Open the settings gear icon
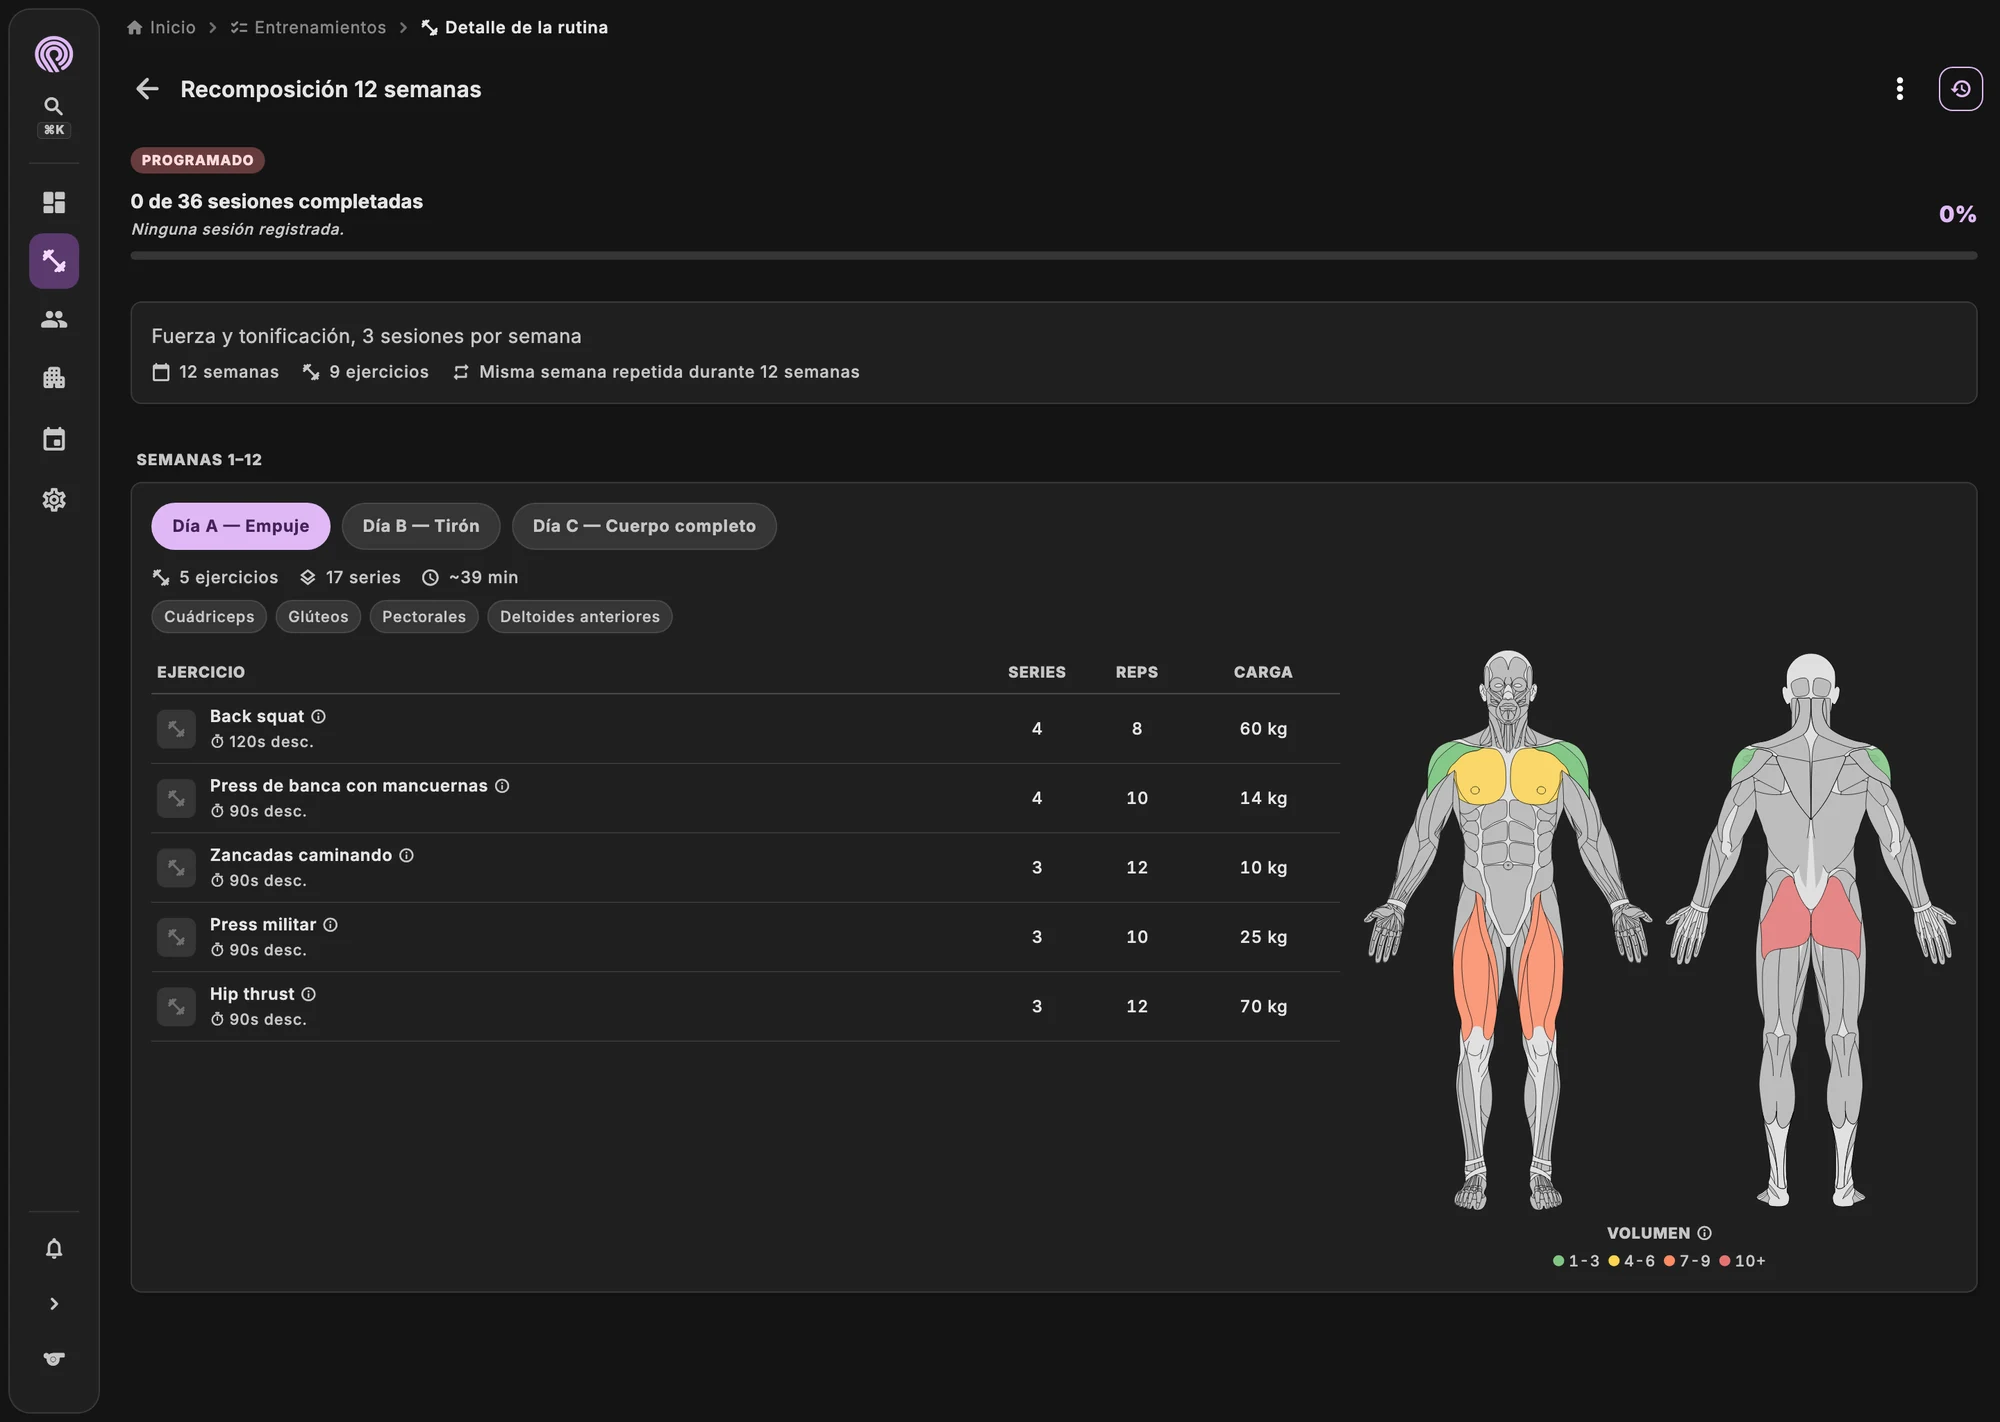 point(54,499)
